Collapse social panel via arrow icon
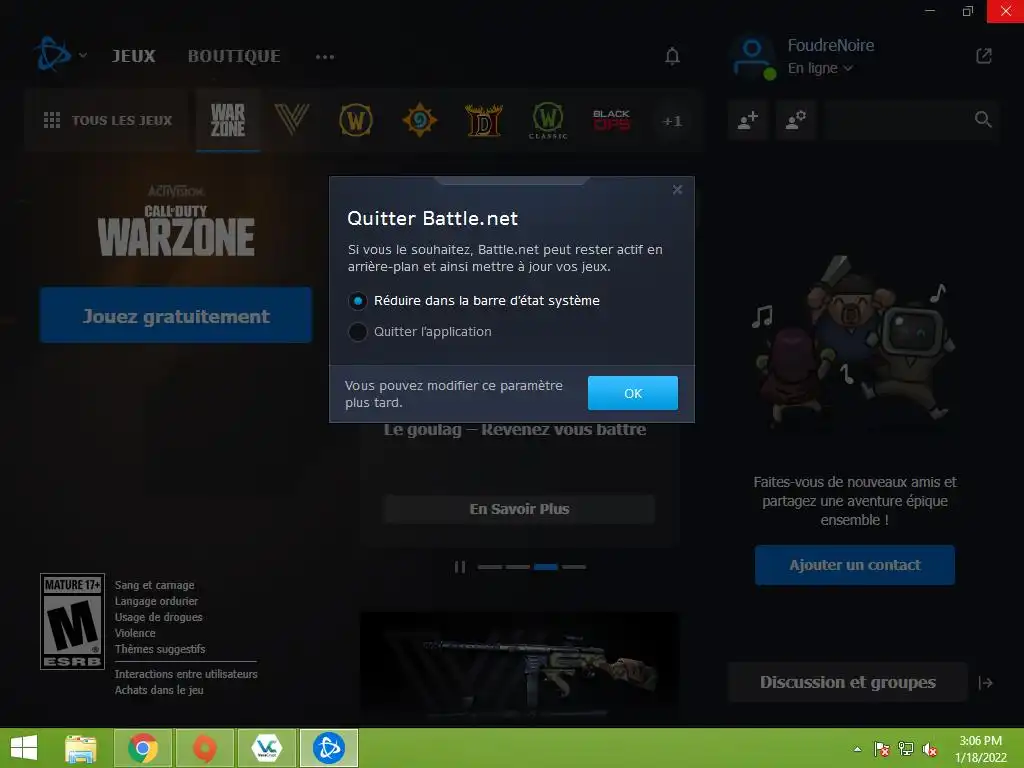 pyautogui.click(x=985, y=683)
